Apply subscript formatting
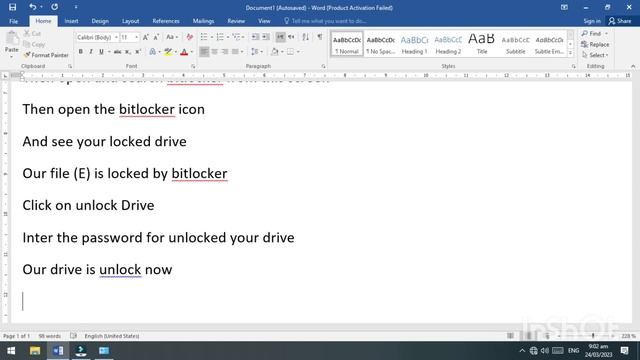Screen dimensions: 640x360 point(128,52)
